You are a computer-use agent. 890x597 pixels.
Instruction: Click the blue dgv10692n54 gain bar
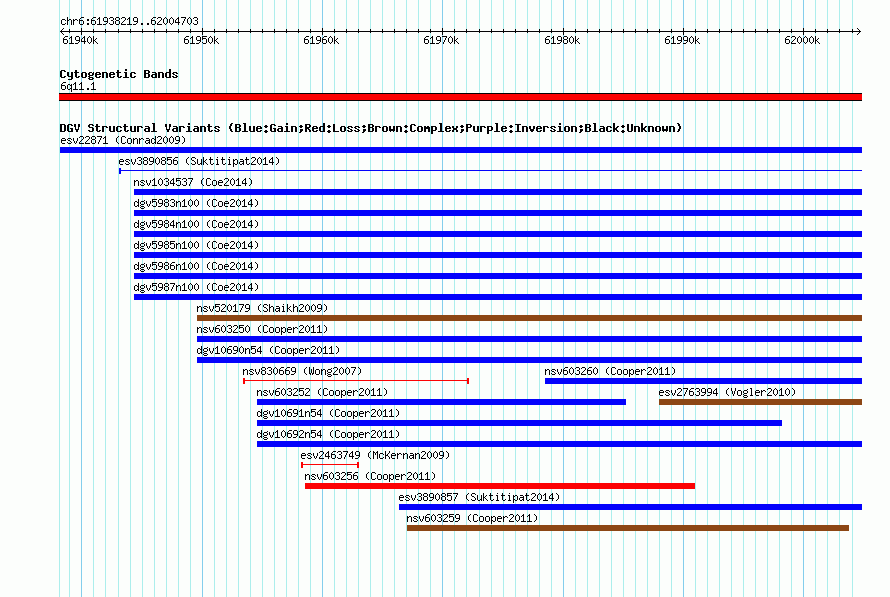point(560,444)
